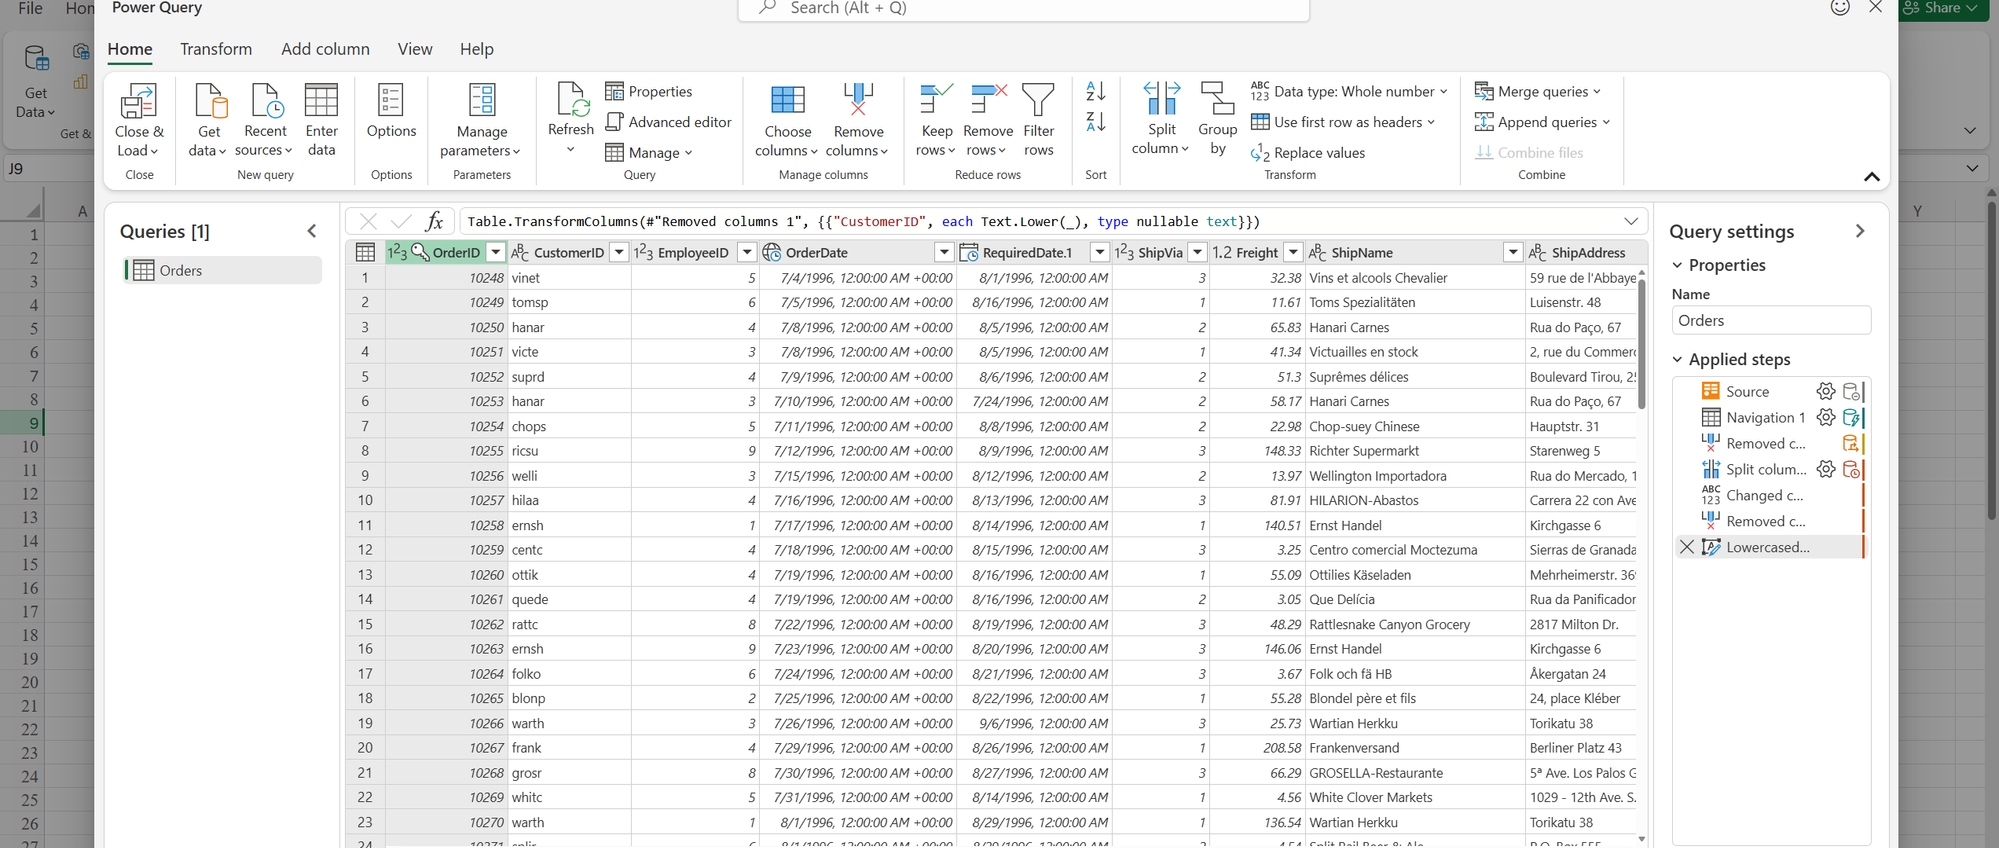This screenshot has height=848, width=1999.
Task: Click the query Name input field
Action: (x=1770, y=321)
